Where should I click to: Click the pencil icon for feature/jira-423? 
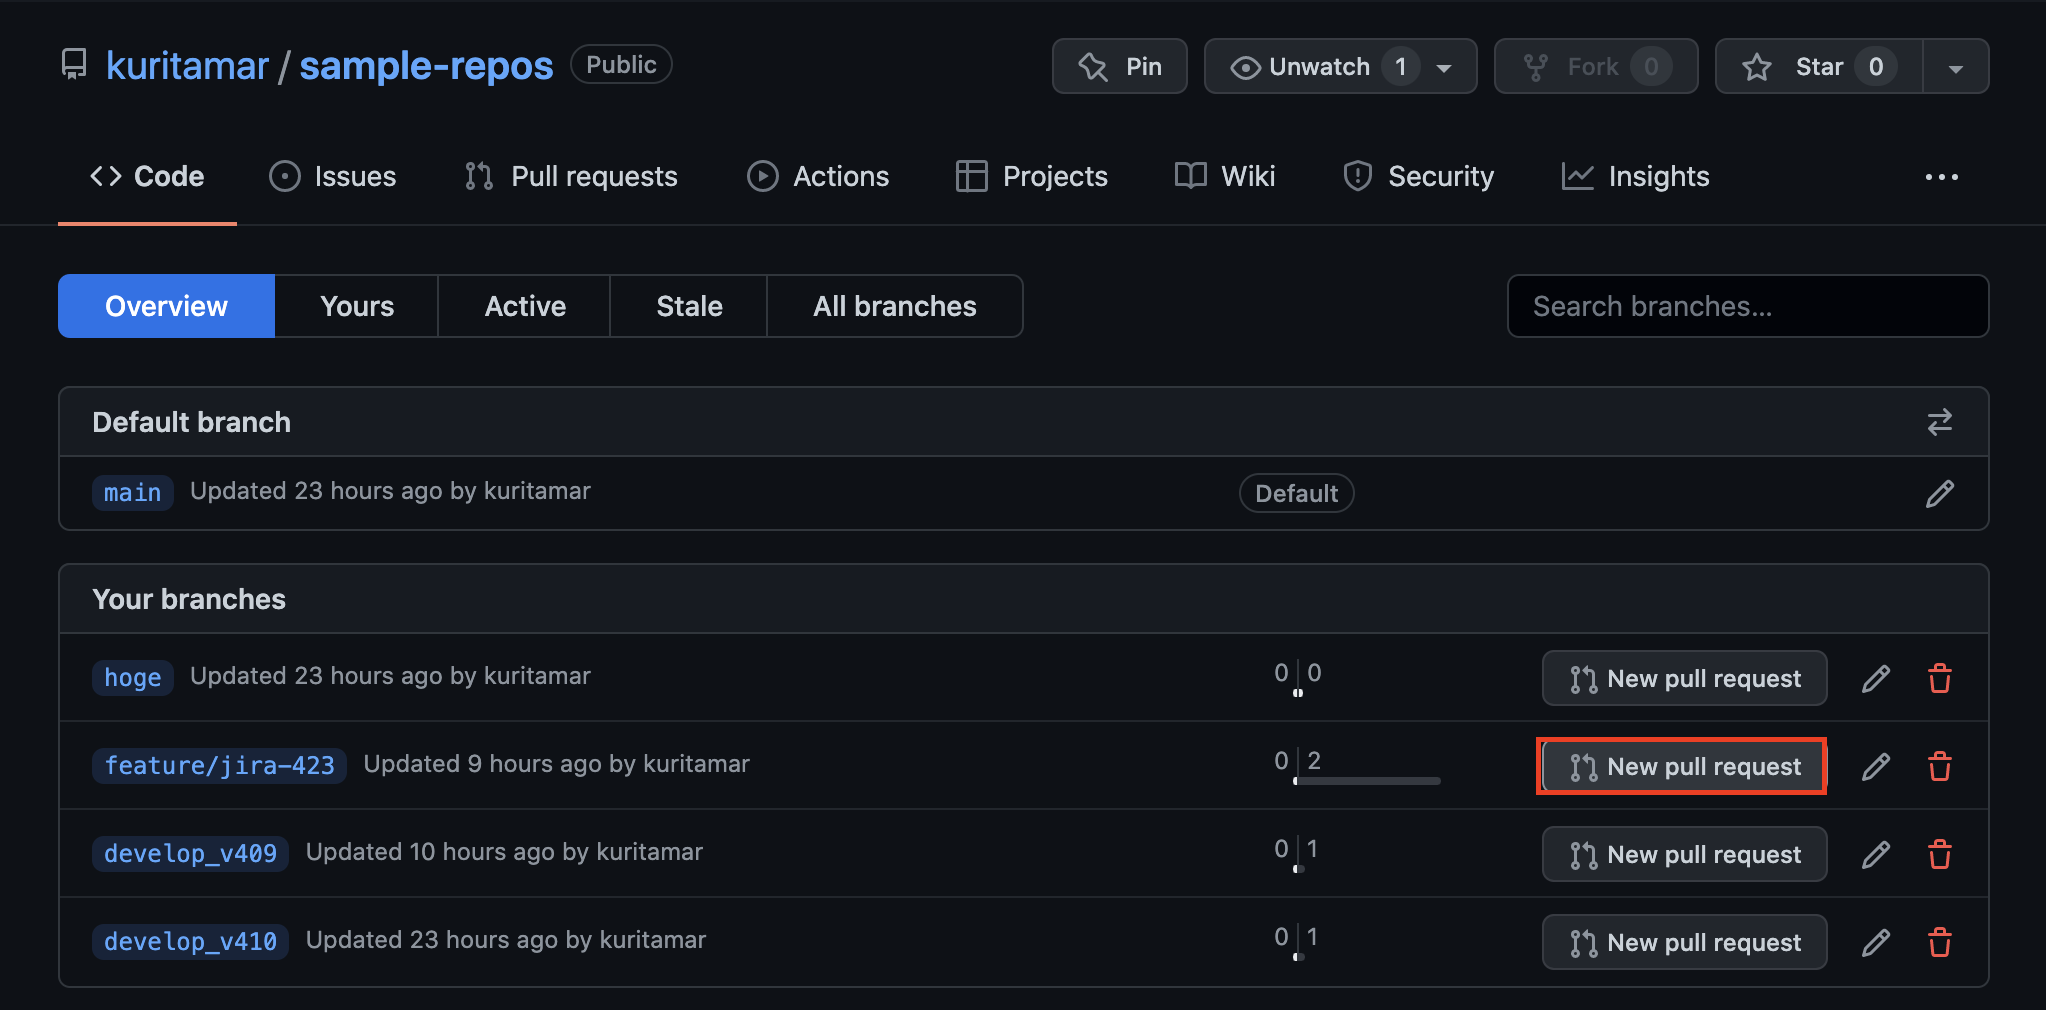1875,767
